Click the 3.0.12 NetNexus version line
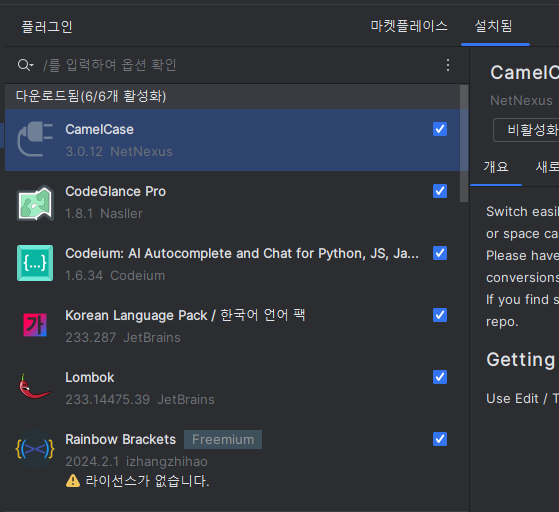This screenshot has width=559, height=512. click(119, 152)
